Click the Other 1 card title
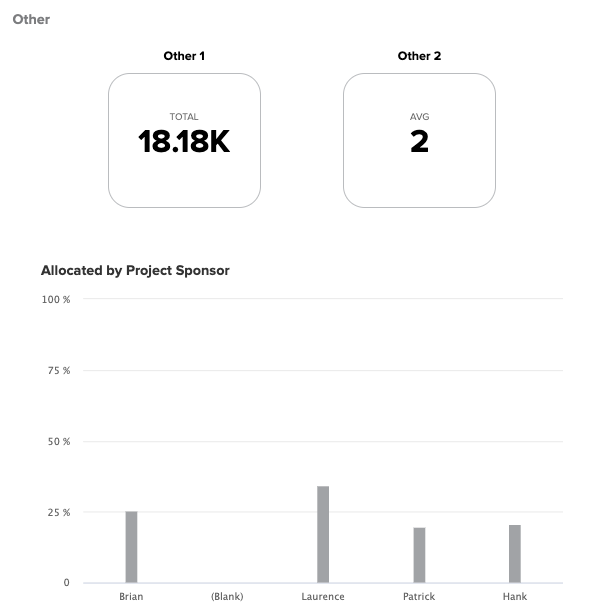 click(184, 56)
